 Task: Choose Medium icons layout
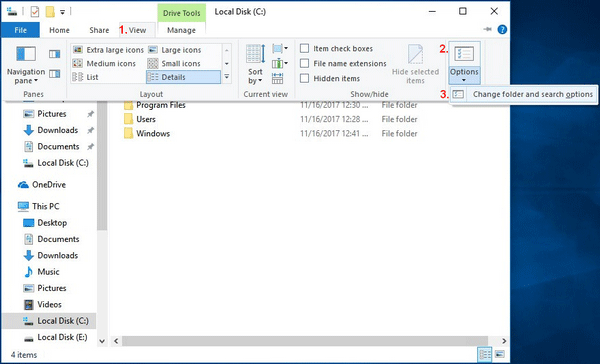coord(104,63)
